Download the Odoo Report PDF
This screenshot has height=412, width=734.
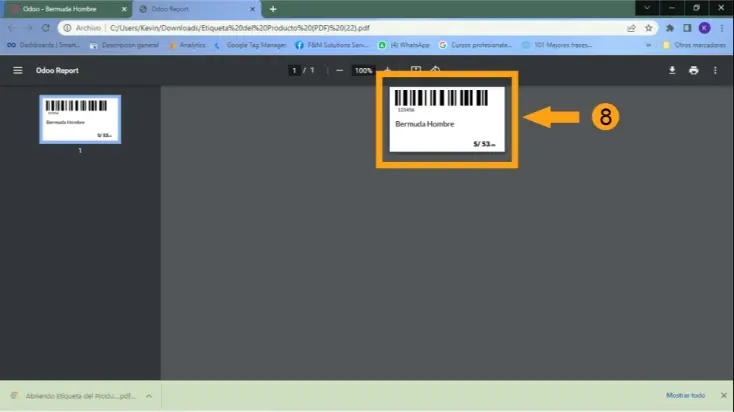point(671,71)
